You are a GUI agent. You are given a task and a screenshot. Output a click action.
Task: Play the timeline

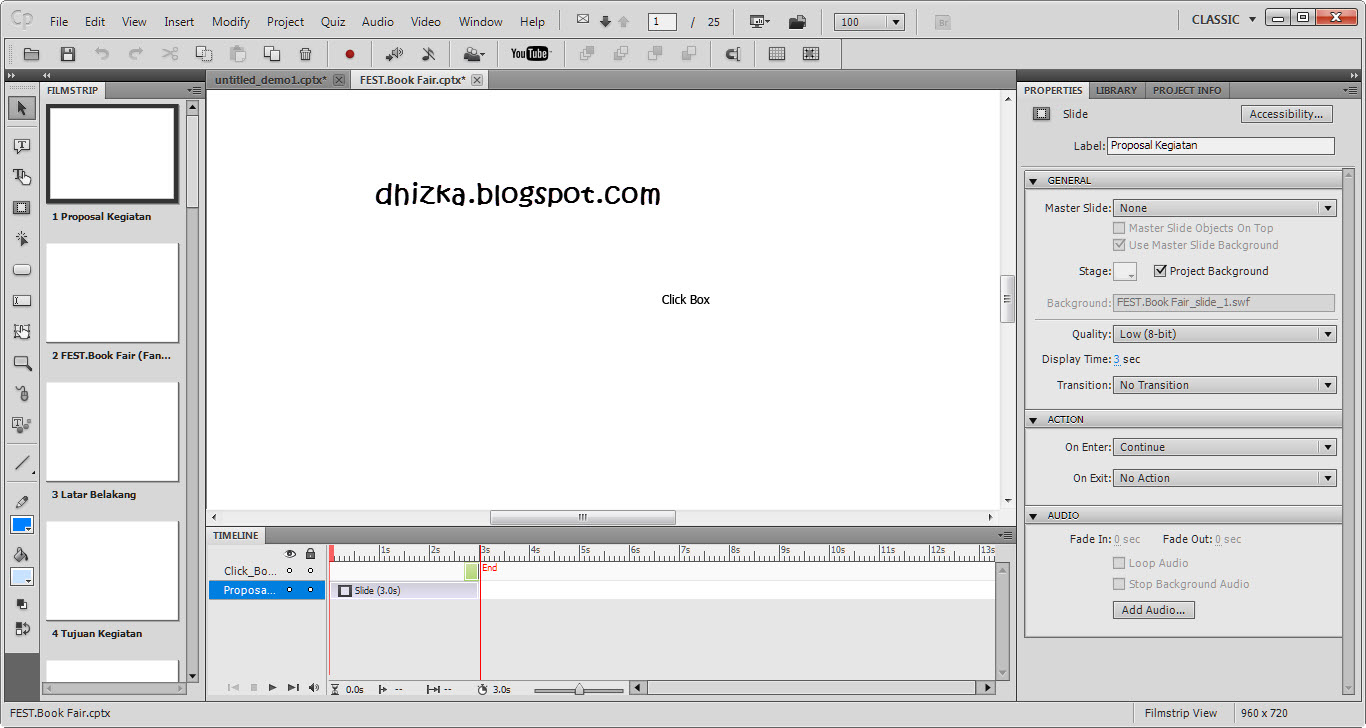(273, 688)
